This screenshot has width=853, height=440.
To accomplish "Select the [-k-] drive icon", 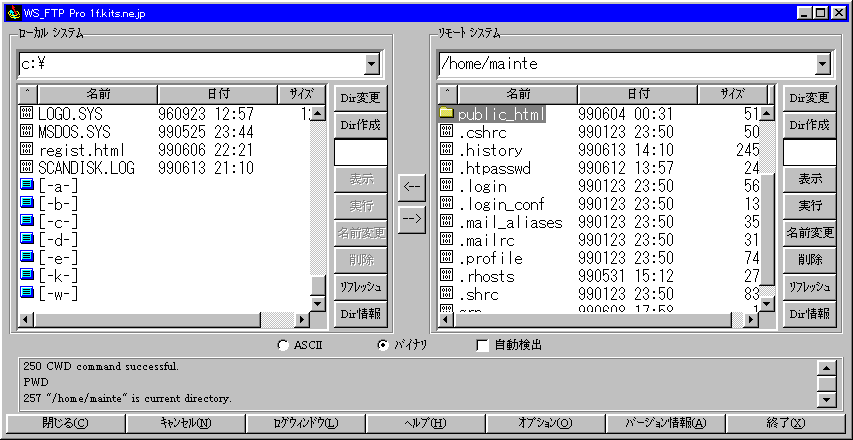I will pos(26,275).
